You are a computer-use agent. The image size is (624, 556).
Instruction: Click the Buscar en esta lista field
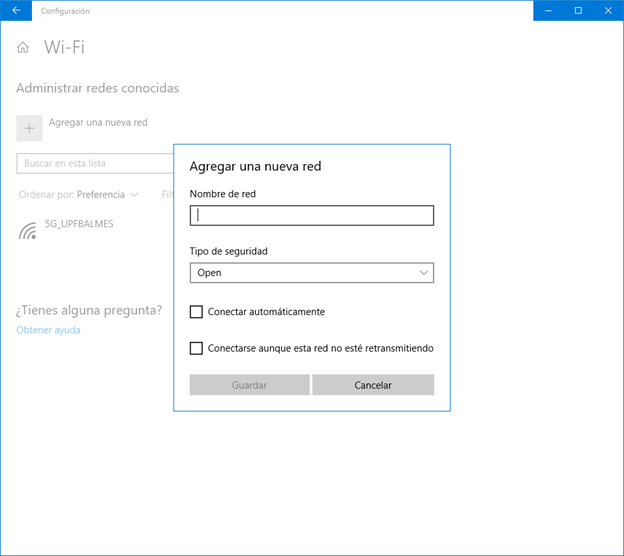point(95,163)
